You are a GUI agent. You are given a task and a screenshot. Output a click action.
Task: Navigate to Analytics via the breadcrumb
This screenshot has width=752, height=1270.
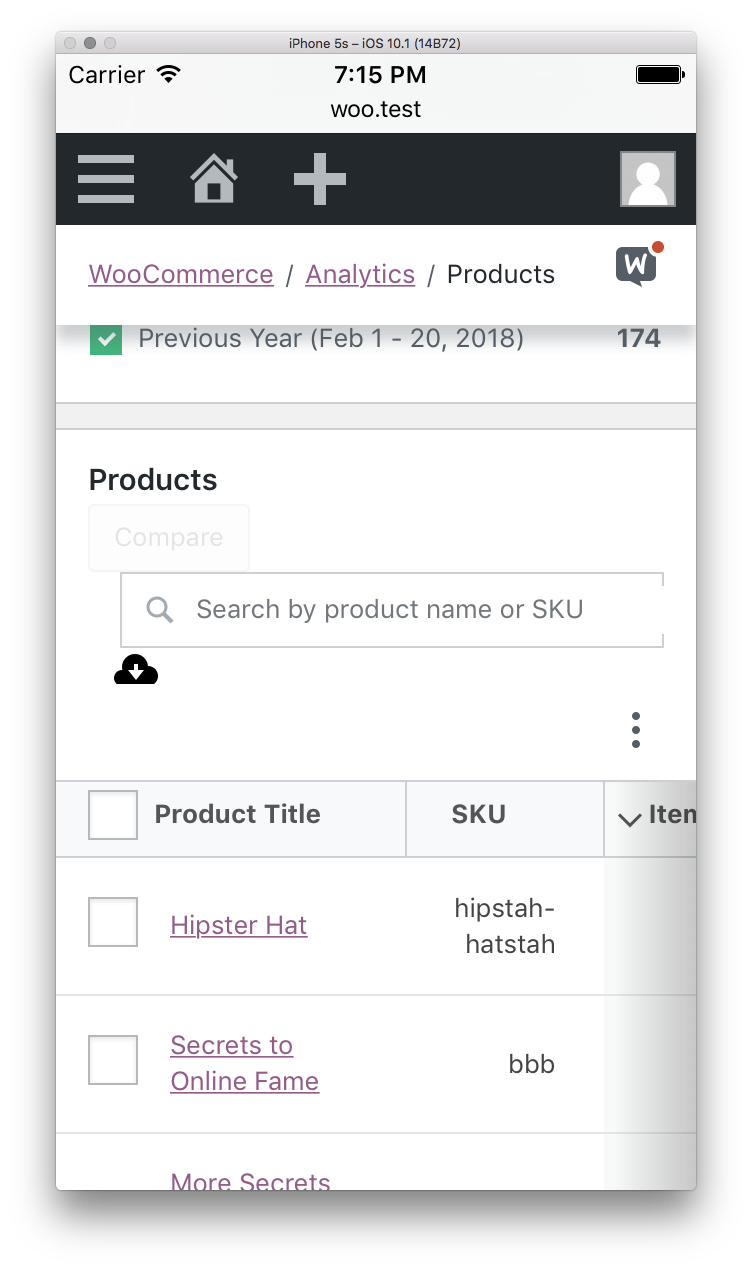click(360, 273)
